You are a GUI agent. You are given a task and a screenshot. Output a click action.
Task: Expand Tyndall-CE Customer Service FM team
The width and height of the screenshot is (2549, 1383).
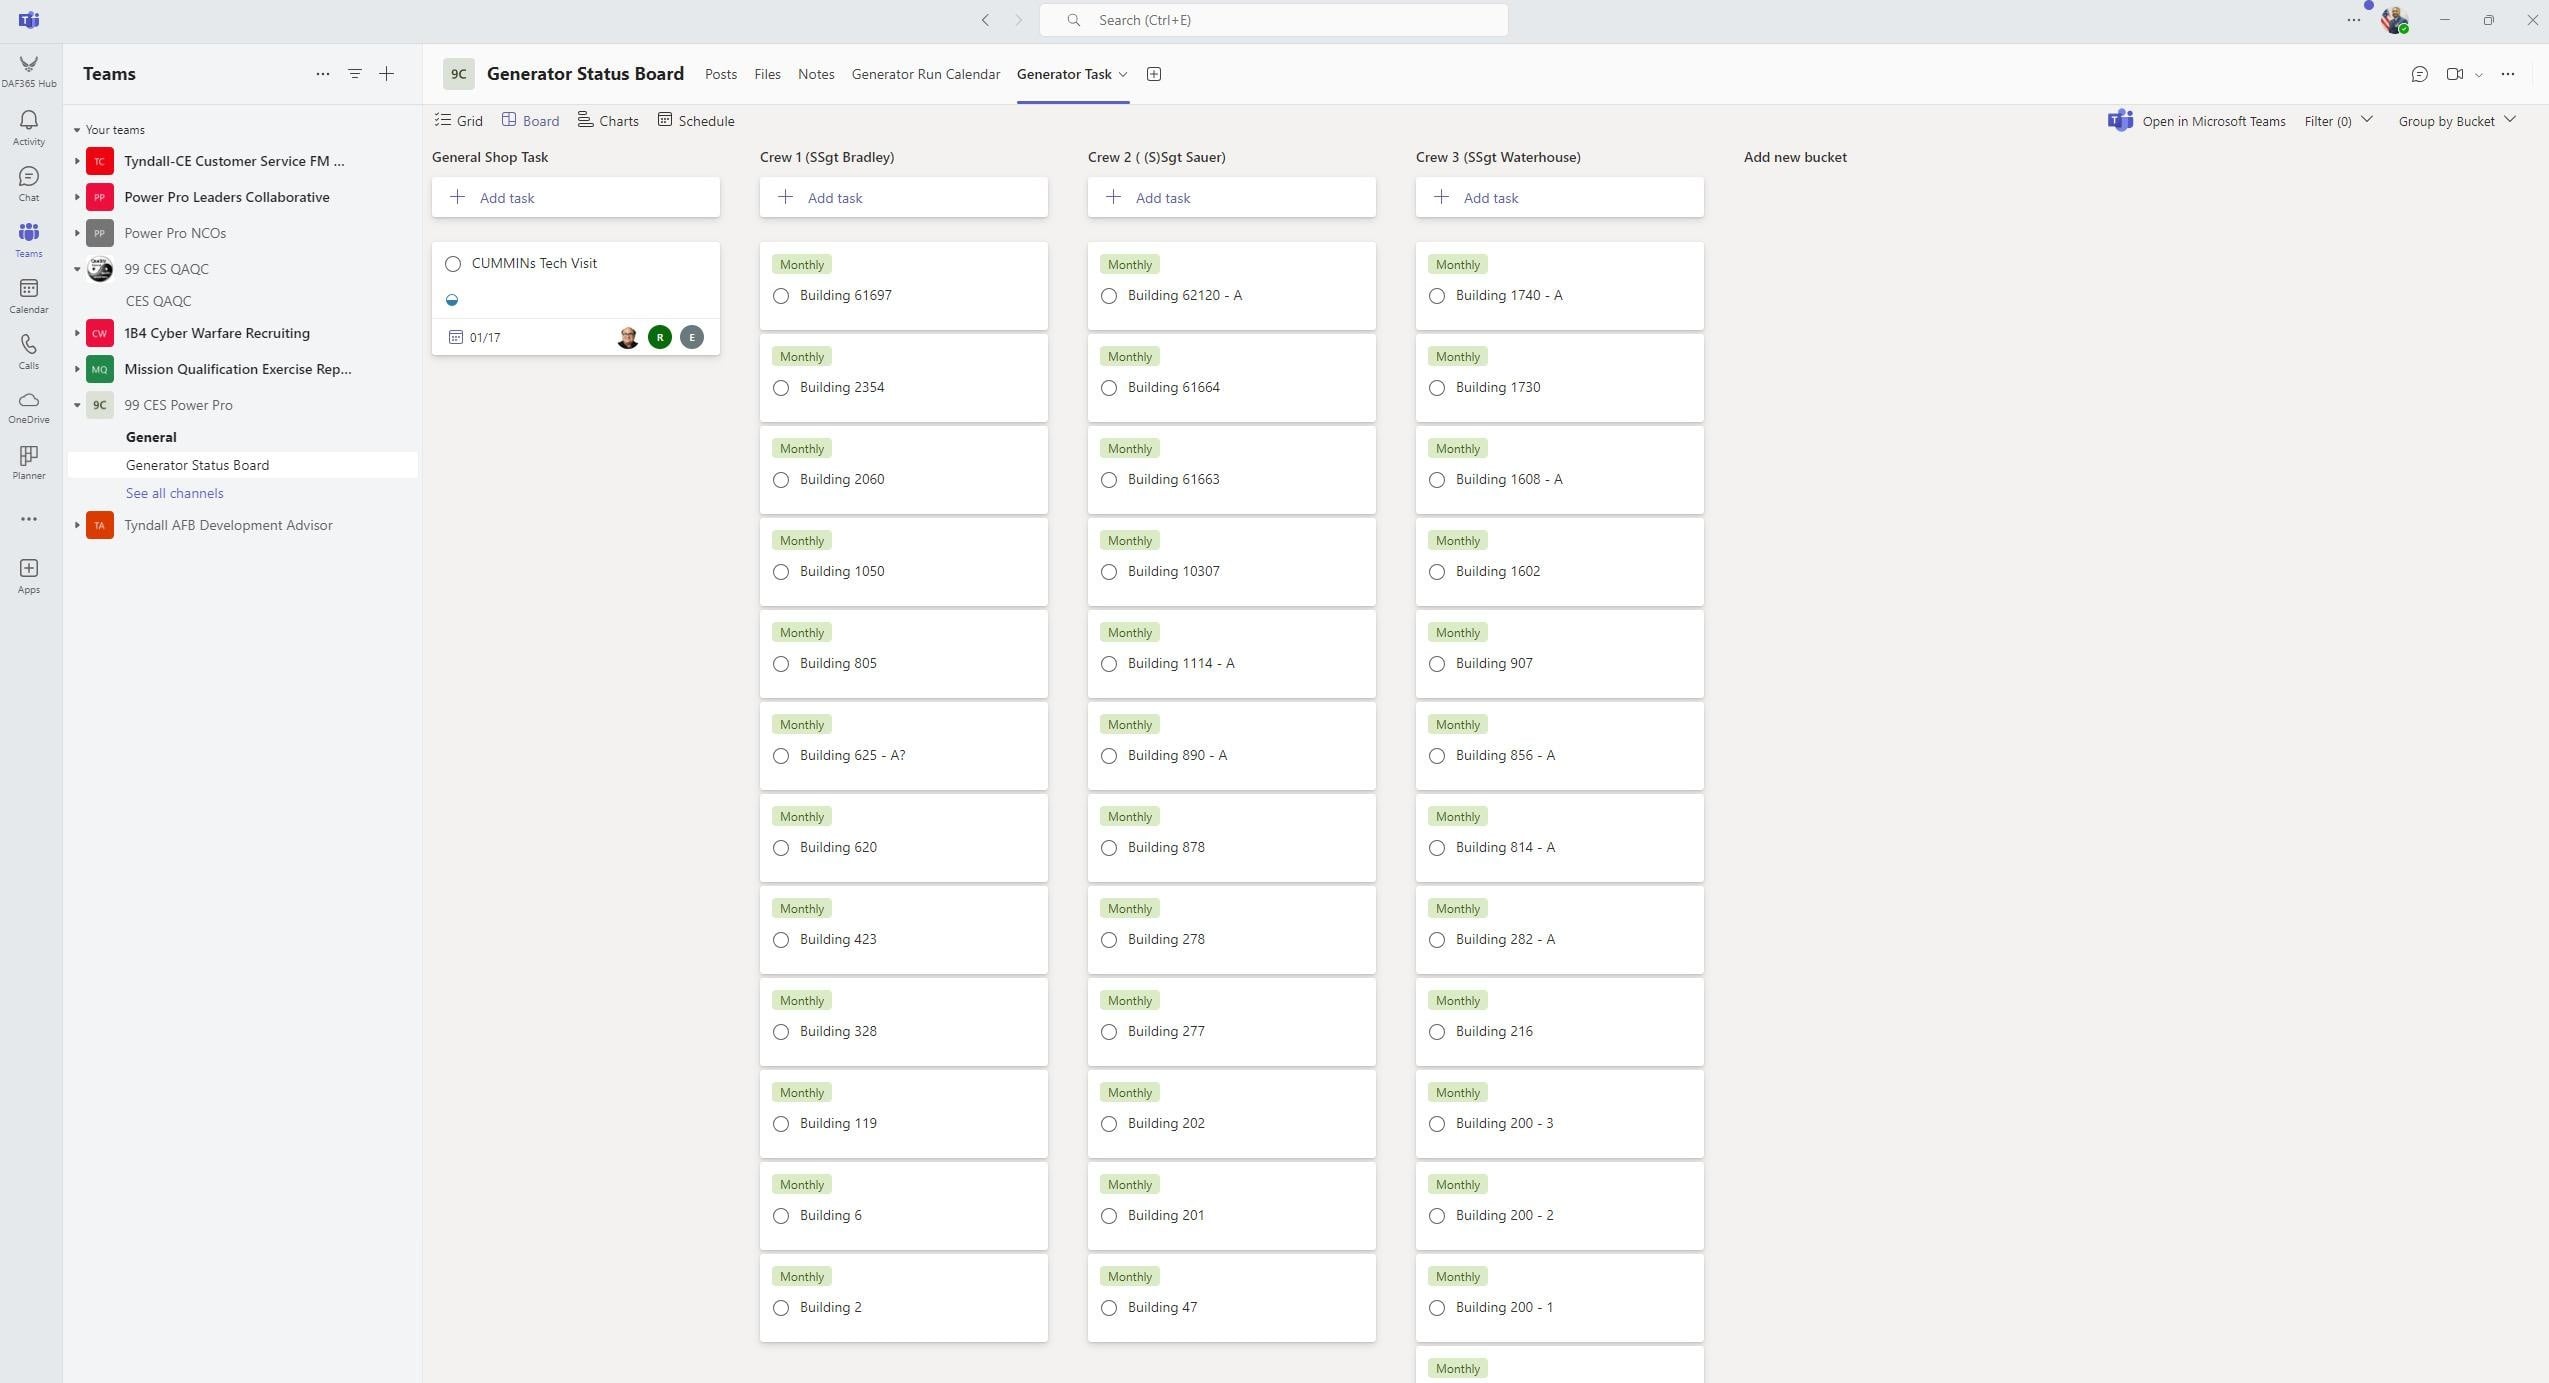tap(77, 161)
